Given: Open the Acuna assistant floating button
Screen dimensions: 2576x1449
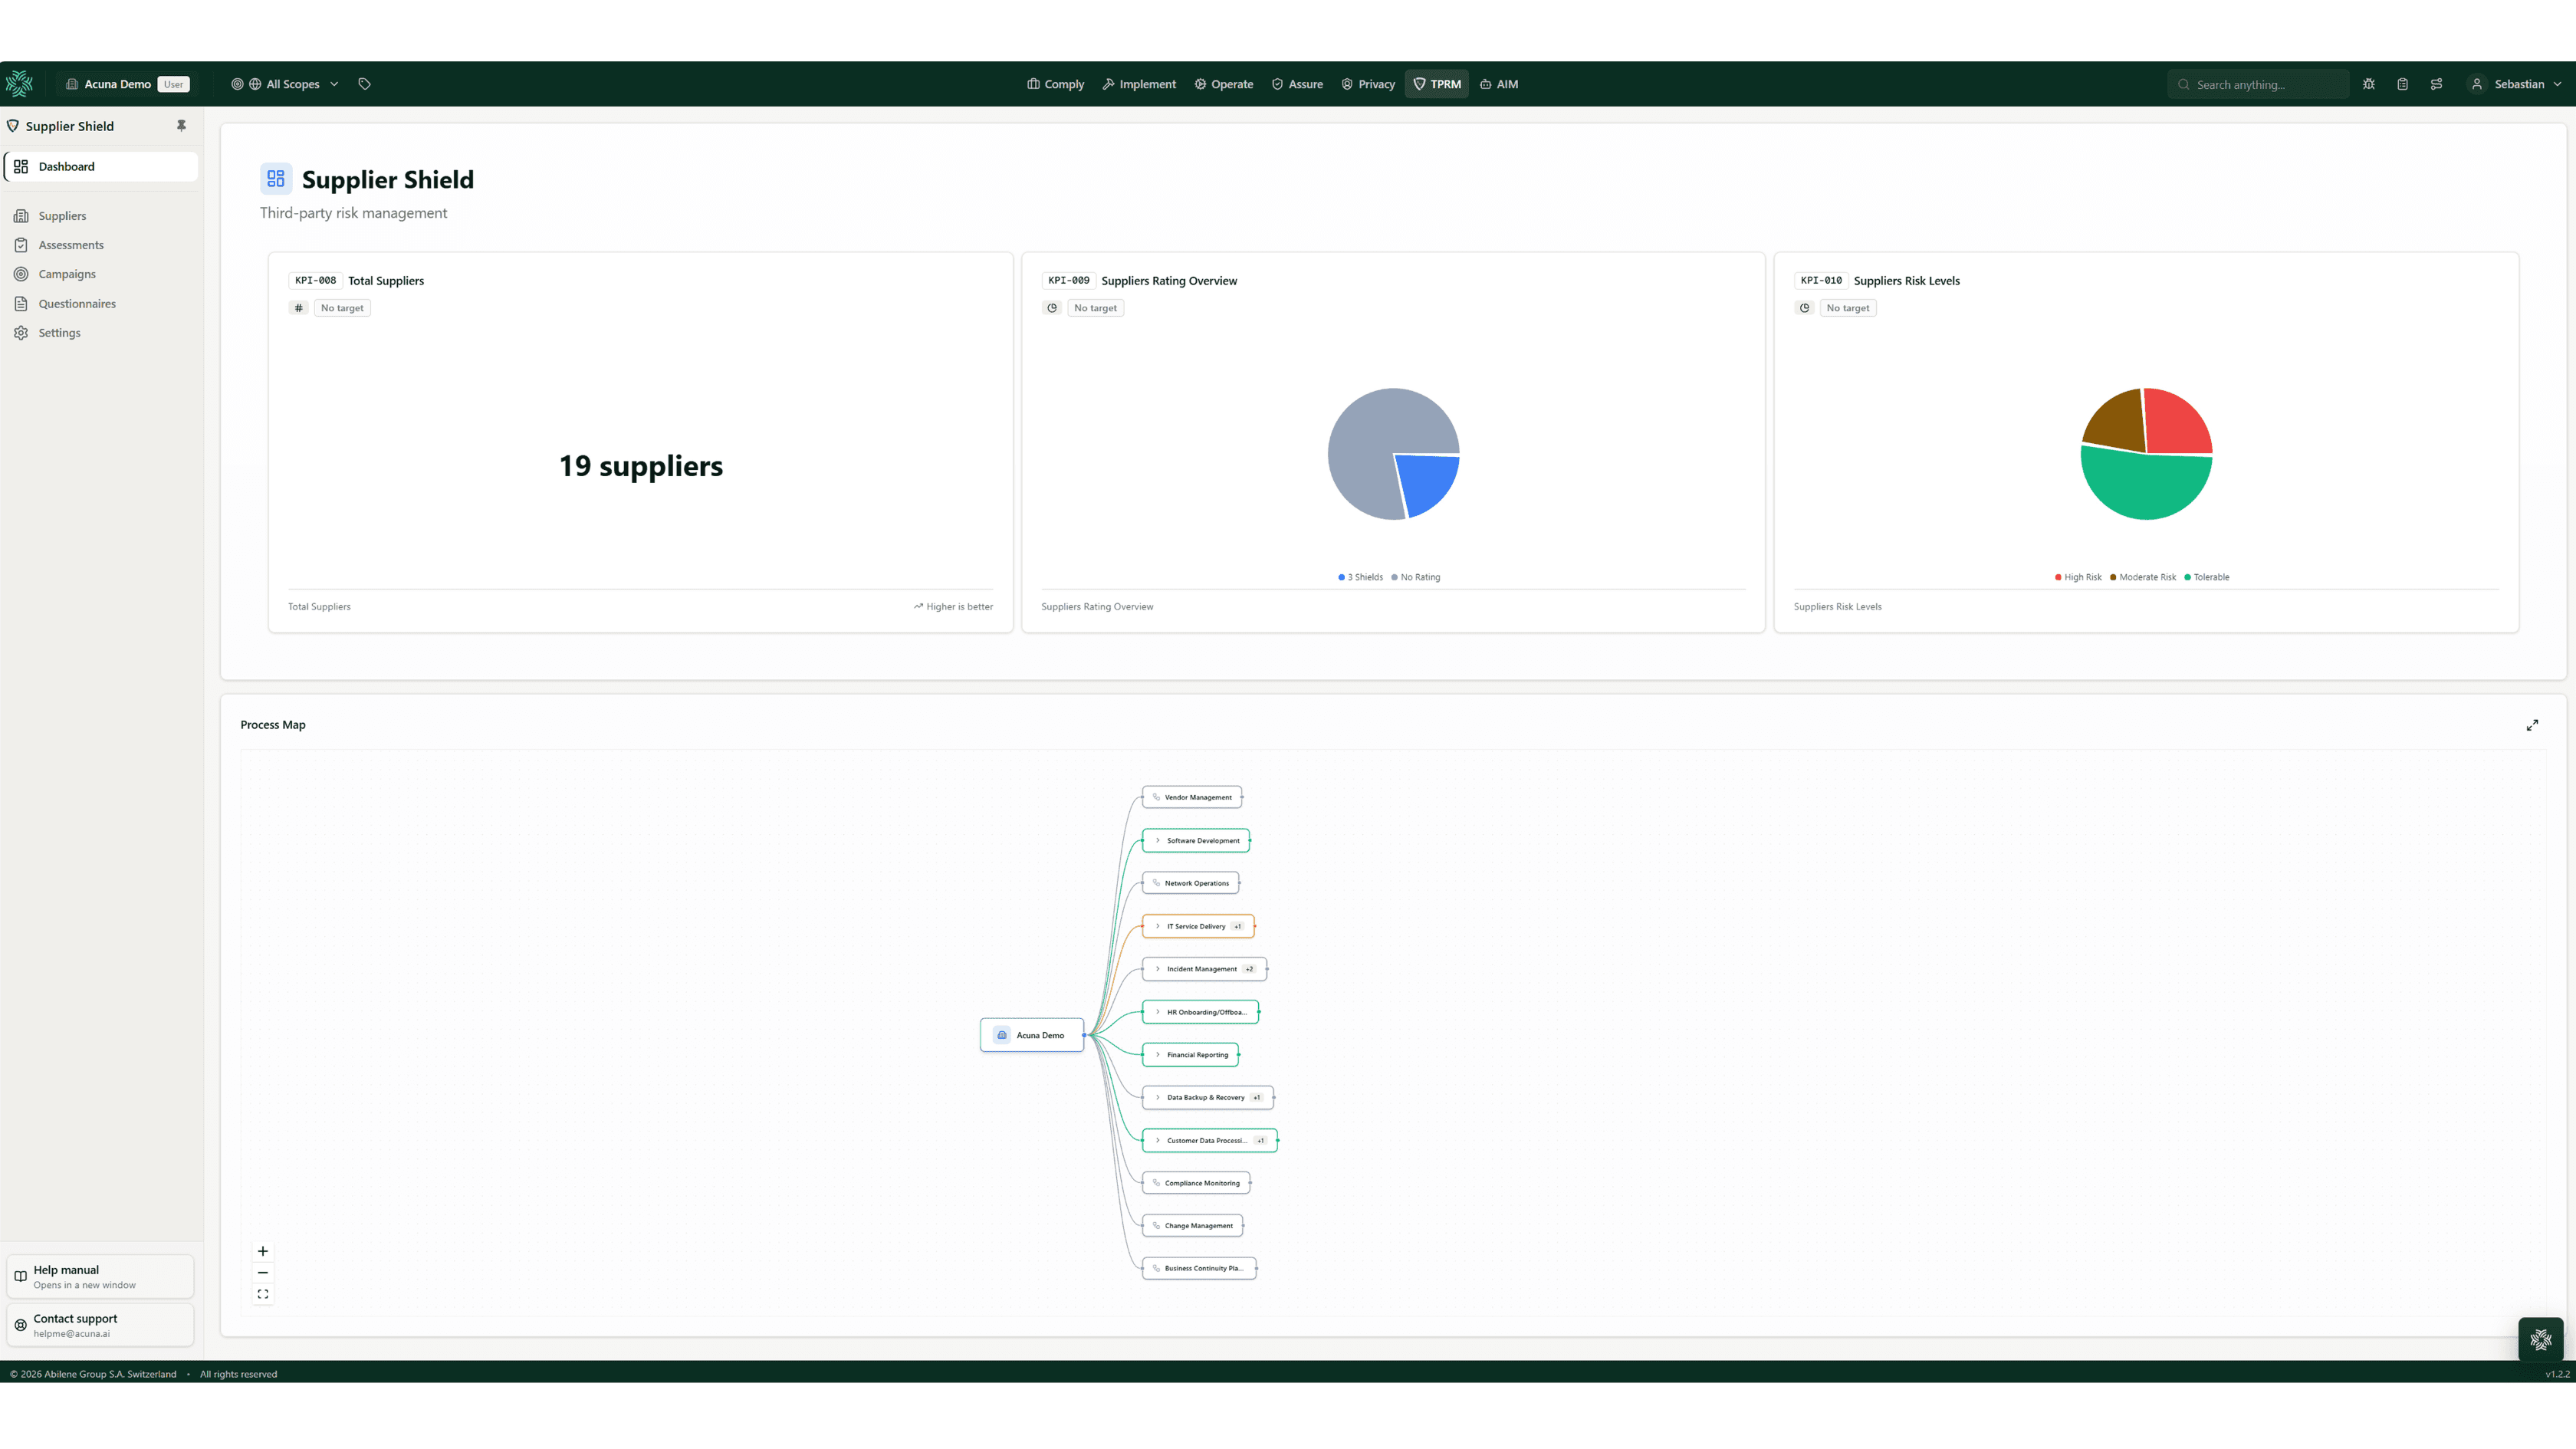Looking at the screenshot, I should (x=2540, y=1340).
